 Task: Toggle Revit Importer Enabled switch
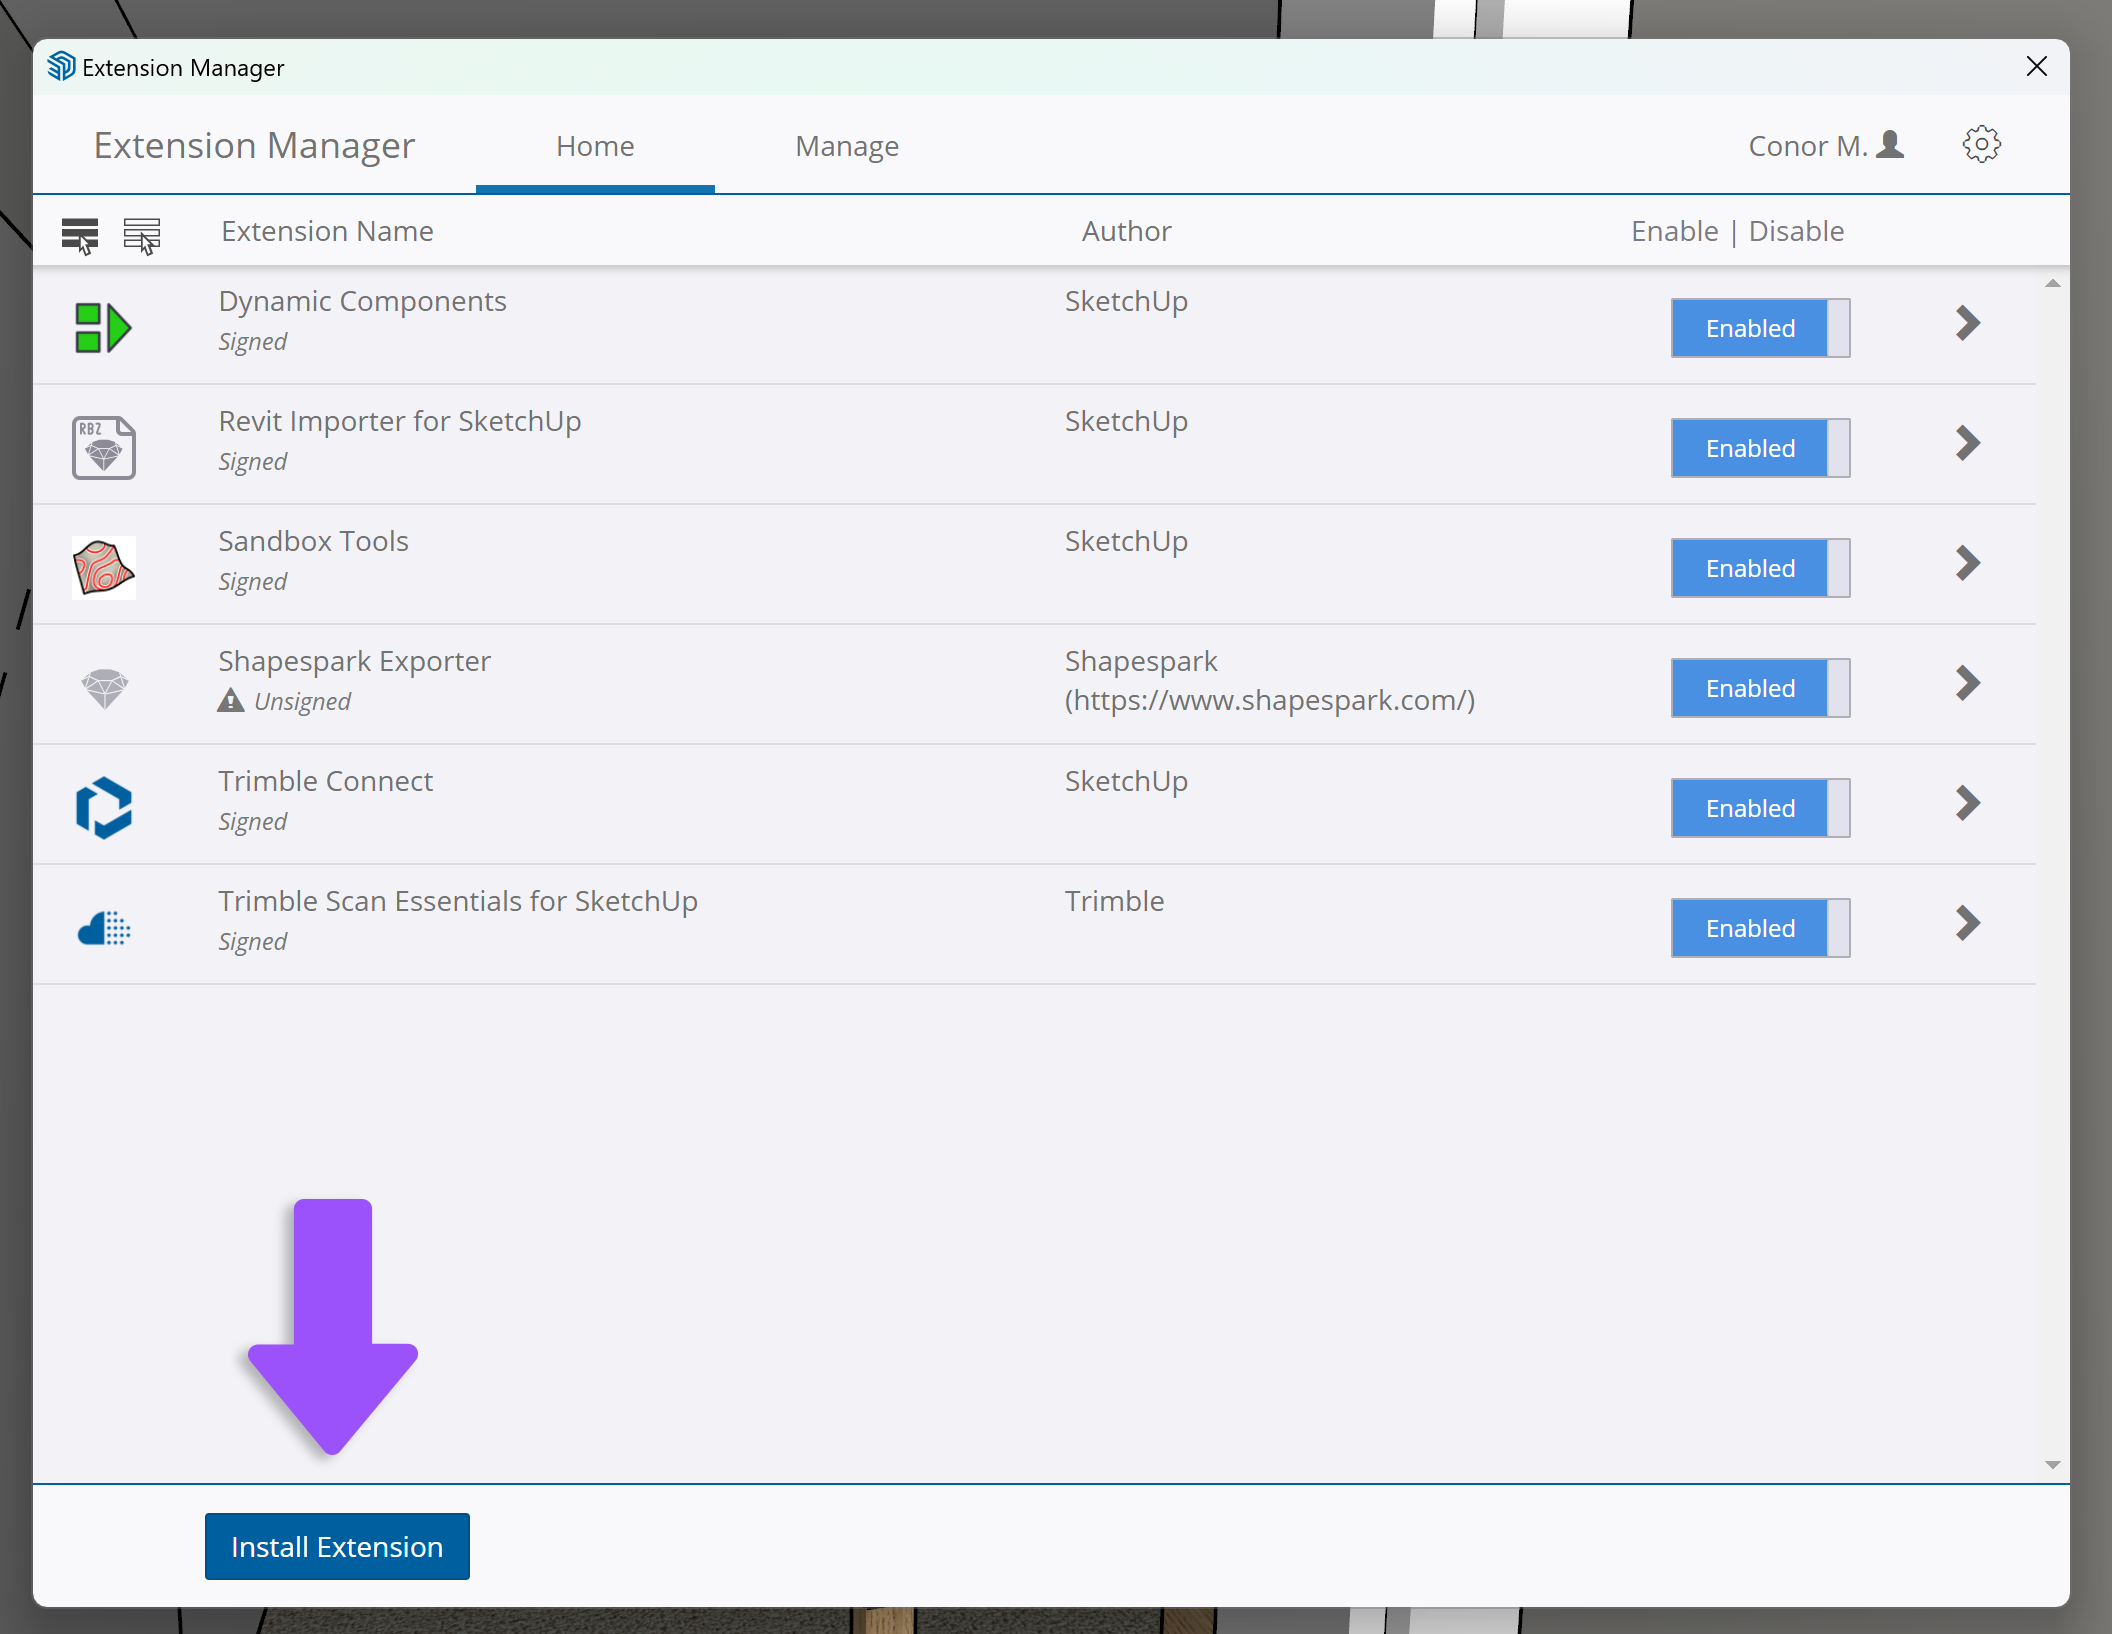(x=1760, y=448)
